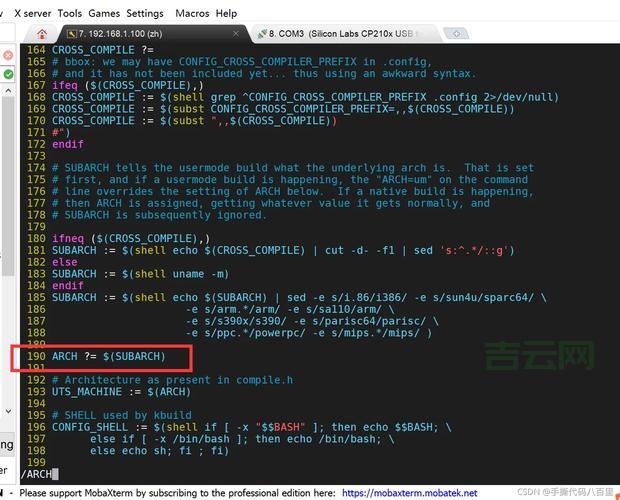The height and width of the screenshot is (500, 620).
Task: Click the green checkmark icon in sidebar
Action: 8,74
